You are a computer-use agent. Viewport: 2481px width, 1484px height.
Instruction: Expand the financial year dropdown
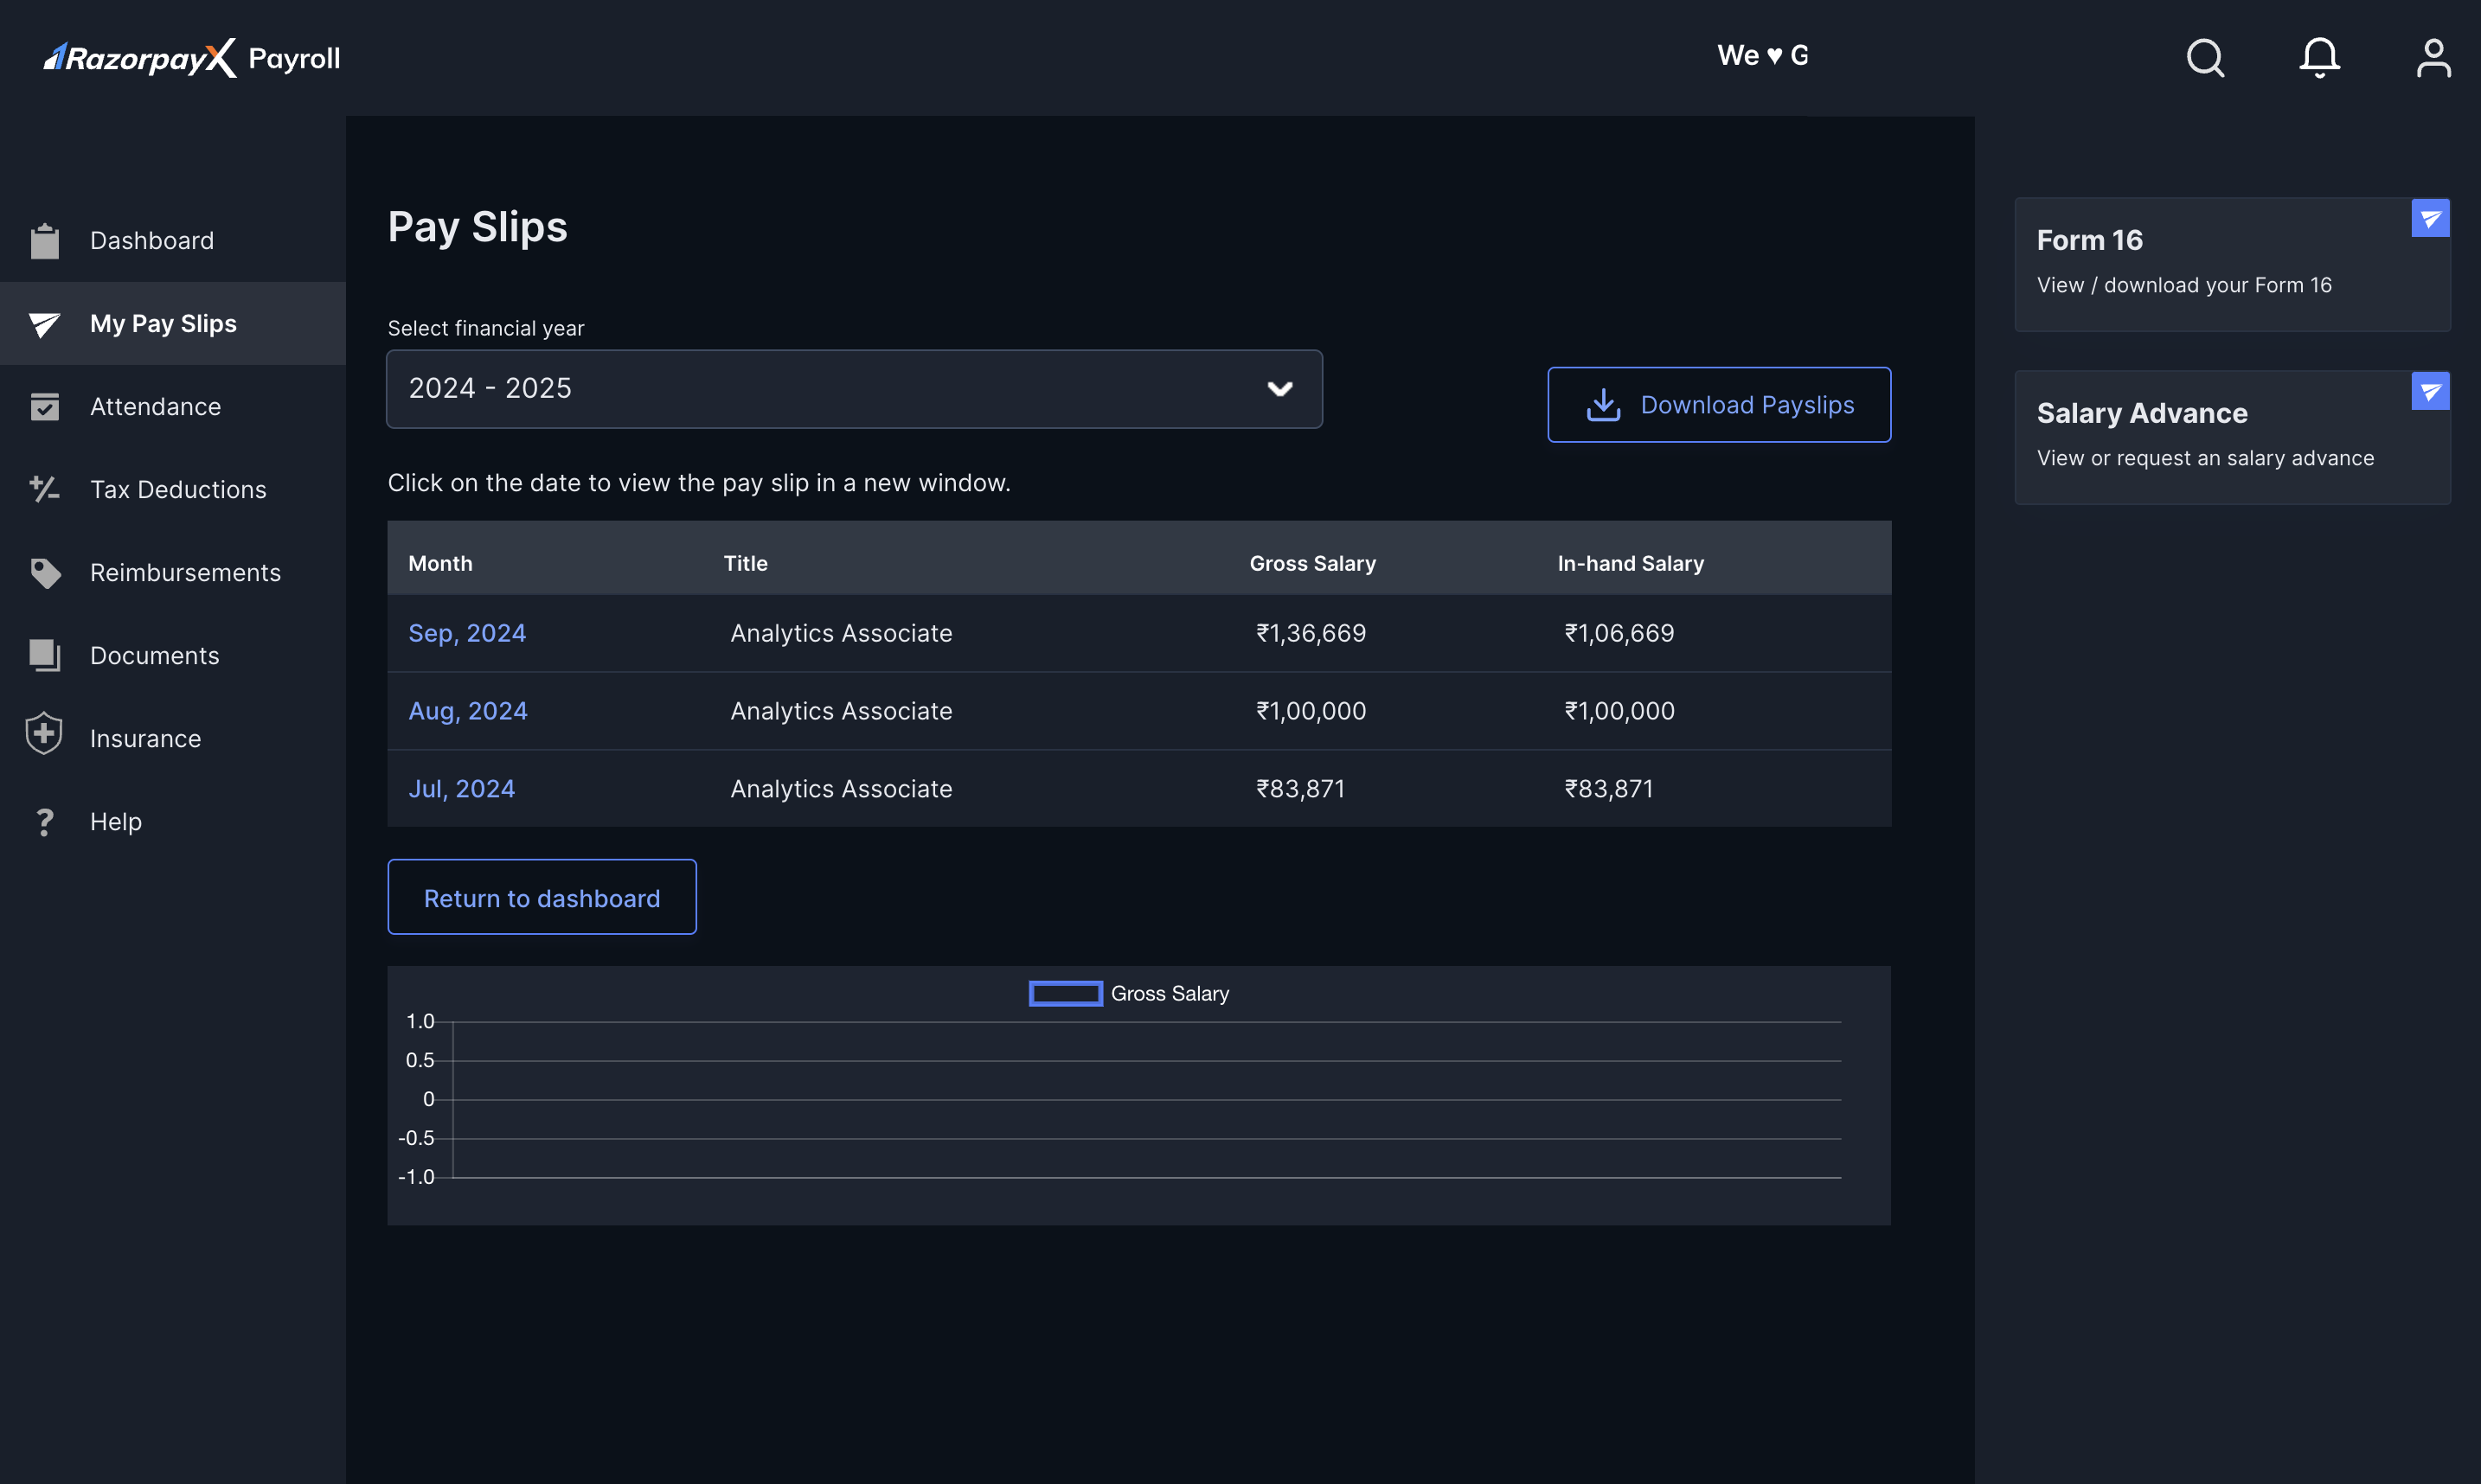point(854,389)
